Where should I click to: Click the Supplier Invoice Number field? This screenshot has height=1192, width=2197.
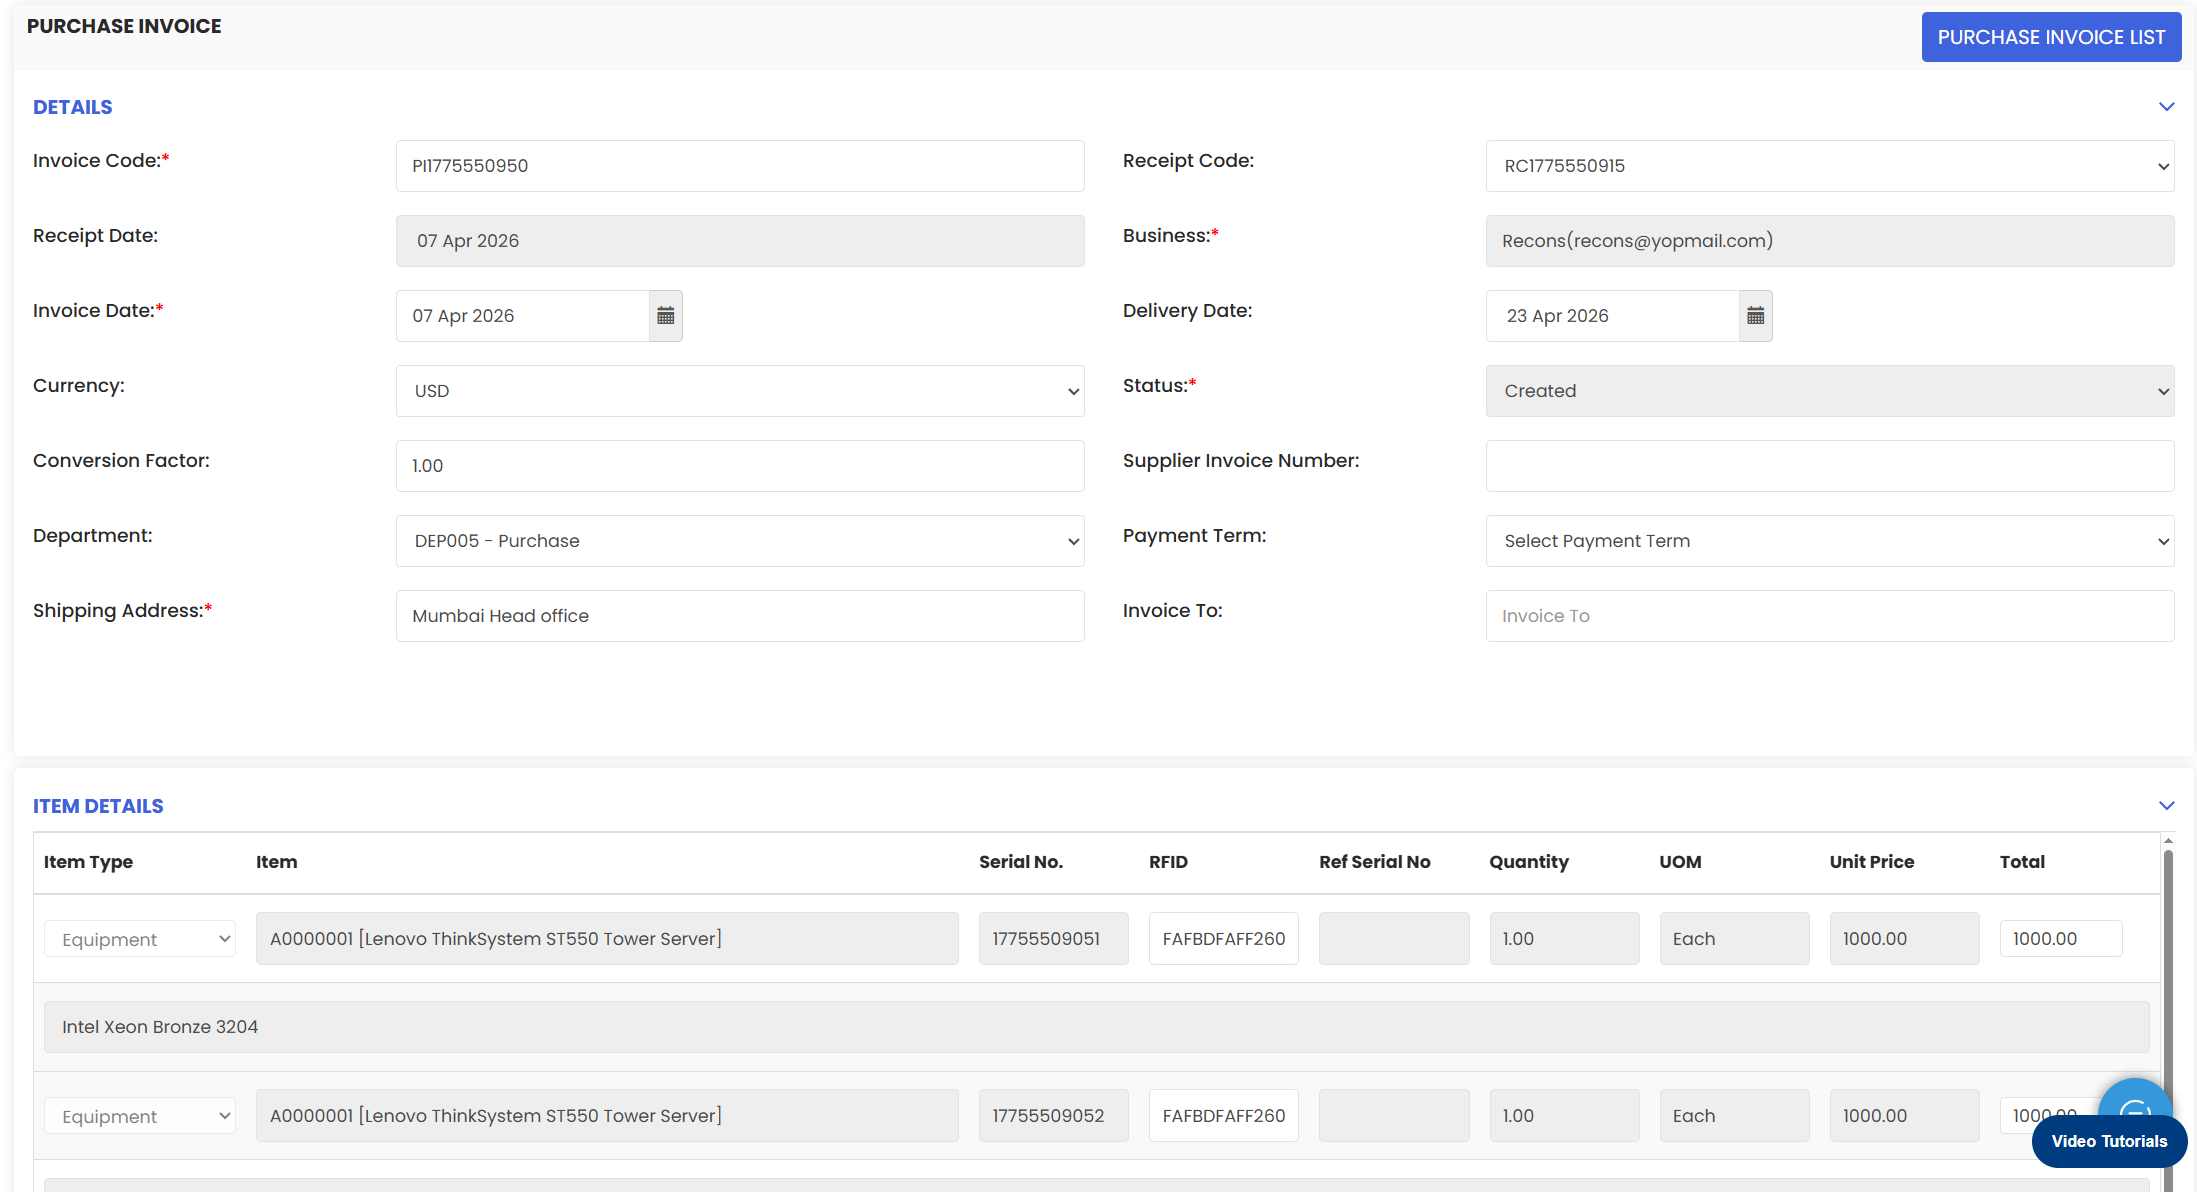[1829, 466]
